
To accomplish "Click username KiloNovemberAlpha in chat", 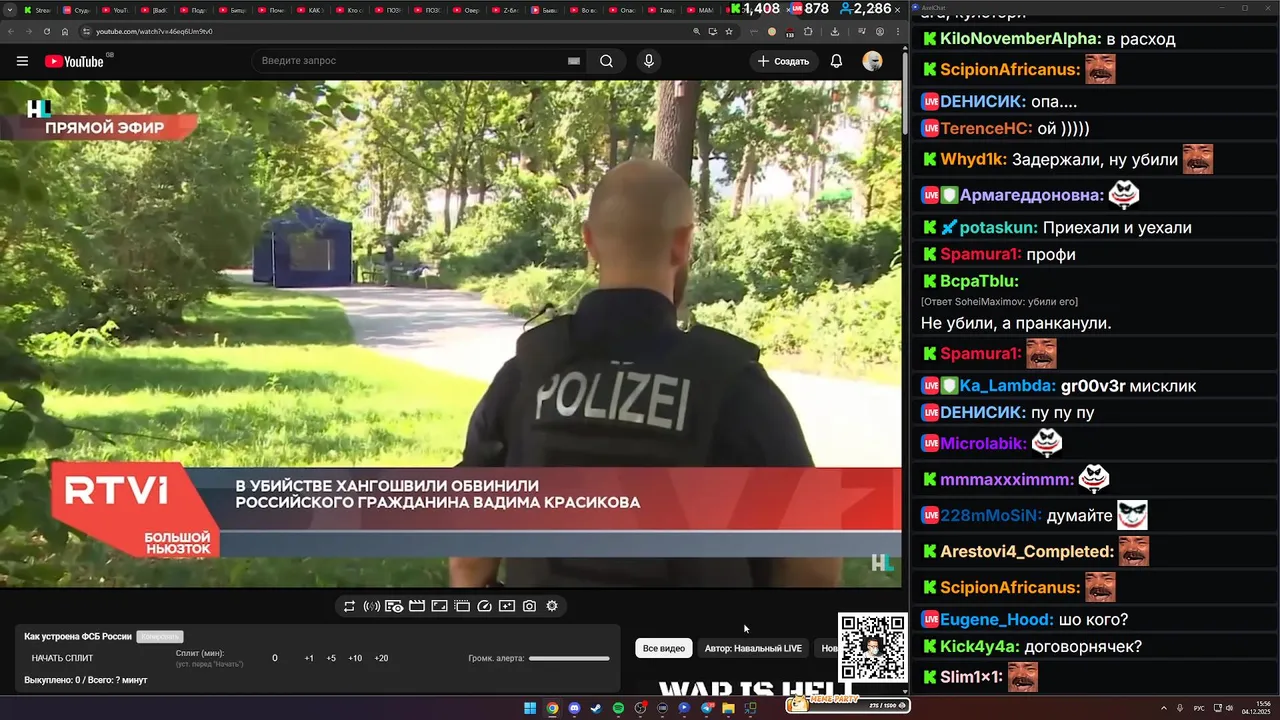I will click(1020, 39).
